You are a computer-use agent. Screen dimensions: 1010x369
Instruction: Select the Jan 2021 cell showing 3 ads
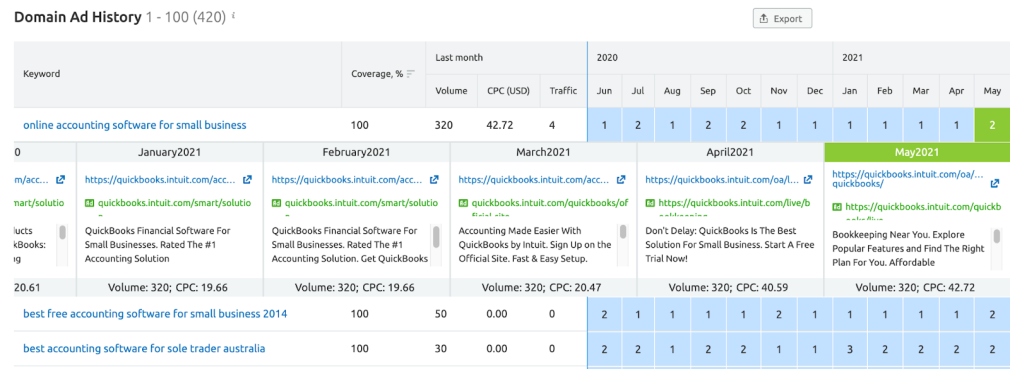pyautogui.click(x=850, y=348)
